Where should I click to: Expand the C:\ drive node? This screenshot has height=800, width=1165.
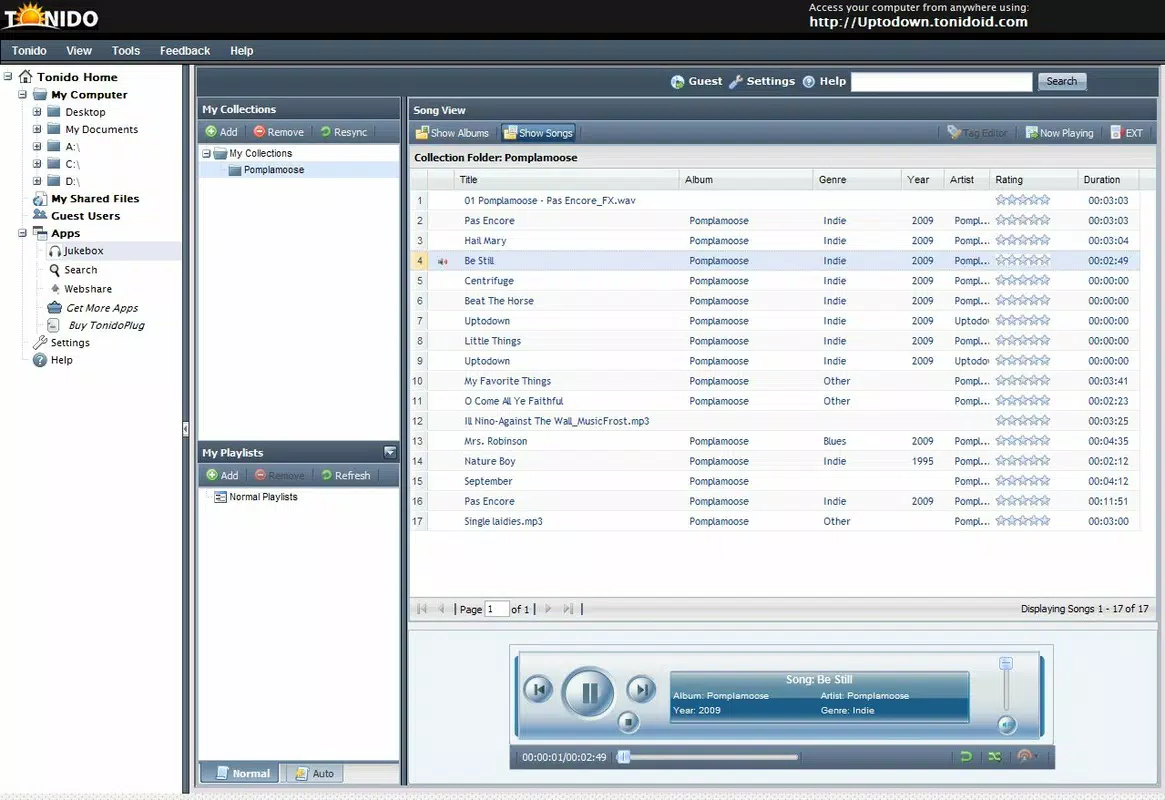[37, 163]
